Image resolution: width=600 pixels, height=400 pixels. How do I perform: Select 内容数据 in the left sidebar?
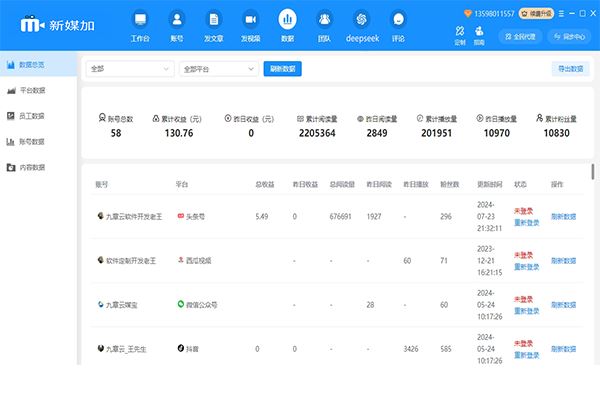click(33, 168)
